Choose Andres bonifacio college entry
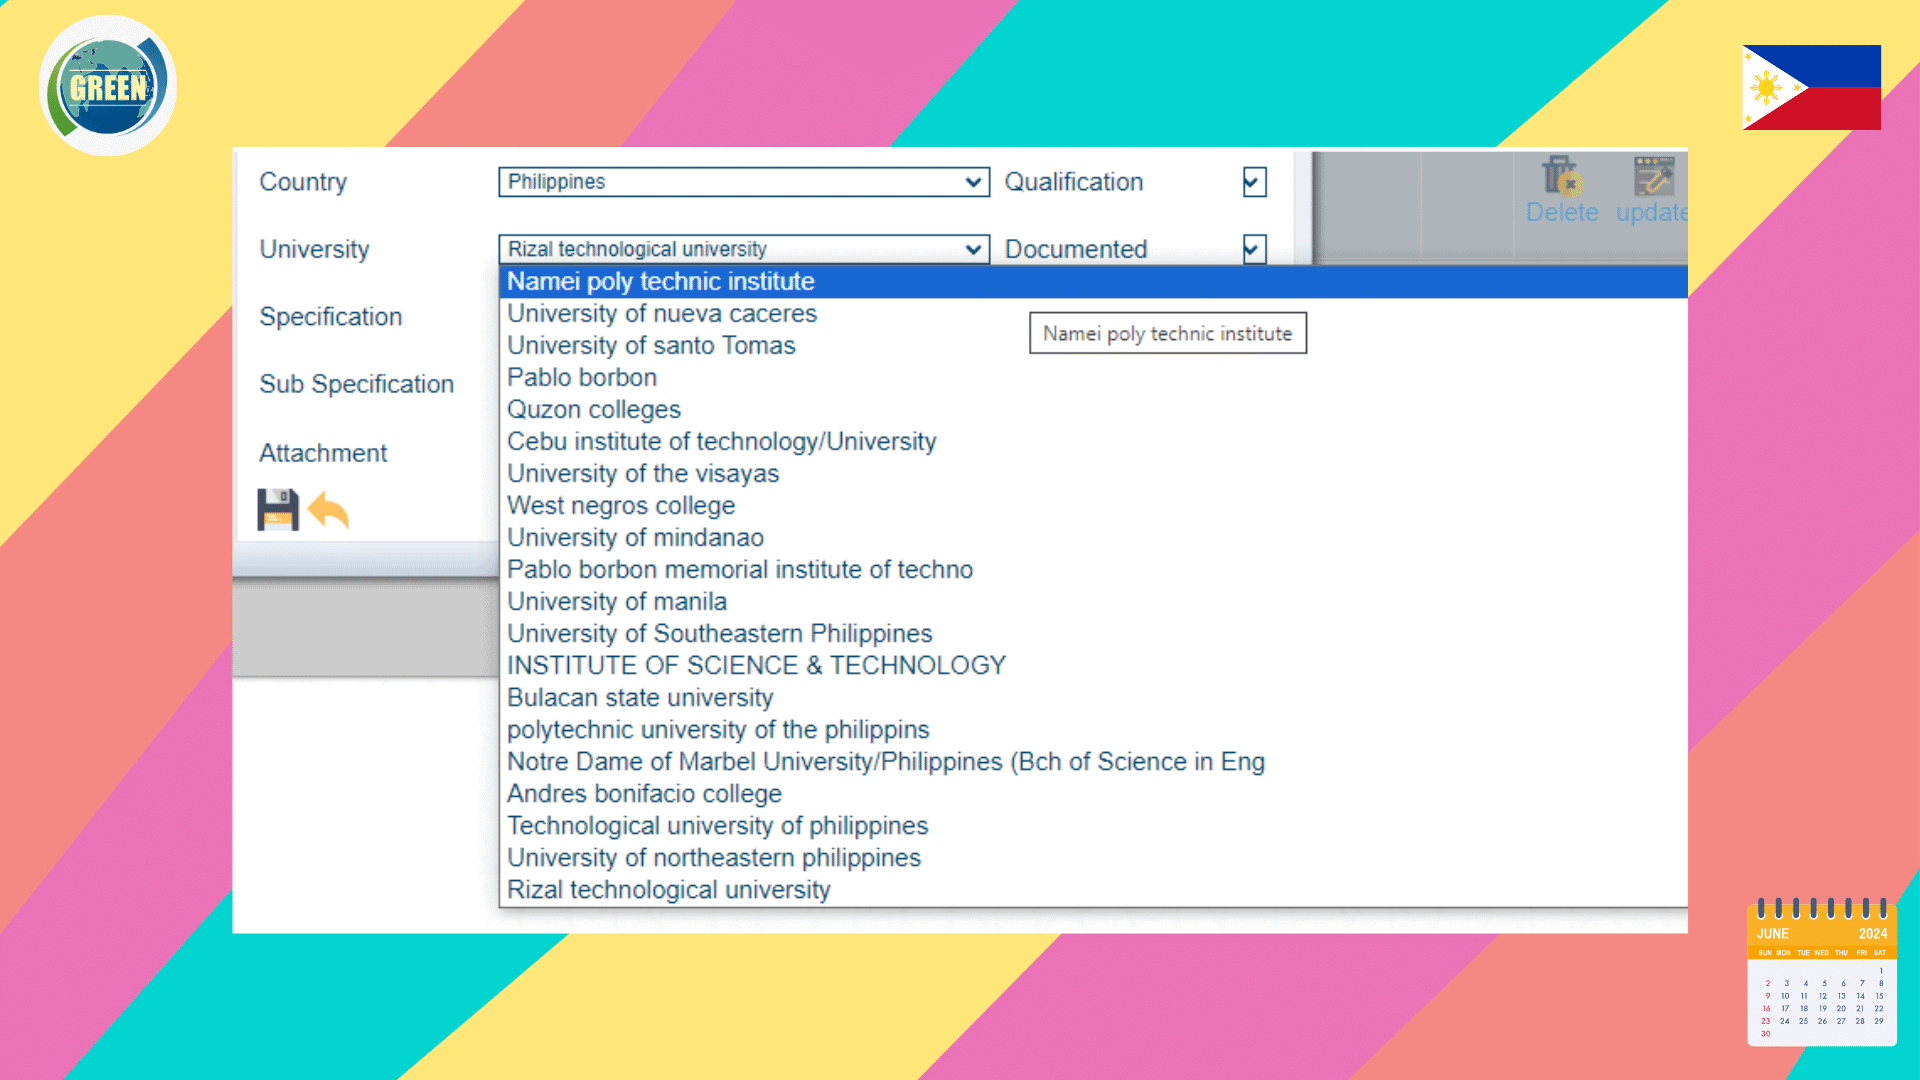 point(644,794)
